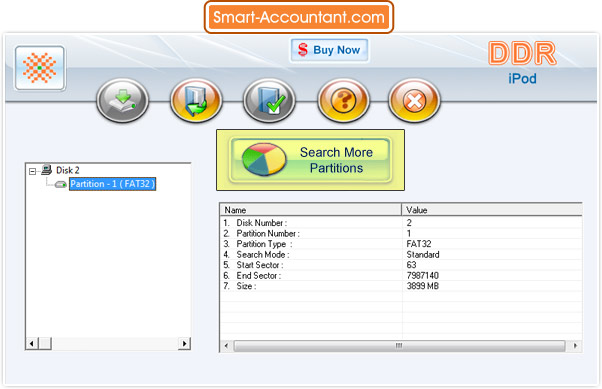Viewport: 602px width, 389px height.
Task: Click the DDR logo text
Action: click(x=522, y=53)
